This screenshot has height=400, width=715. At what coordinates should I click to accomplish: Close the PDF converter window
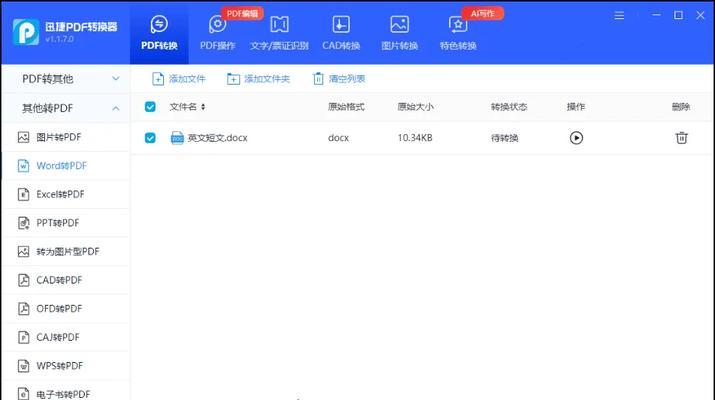tap(700, 15)
